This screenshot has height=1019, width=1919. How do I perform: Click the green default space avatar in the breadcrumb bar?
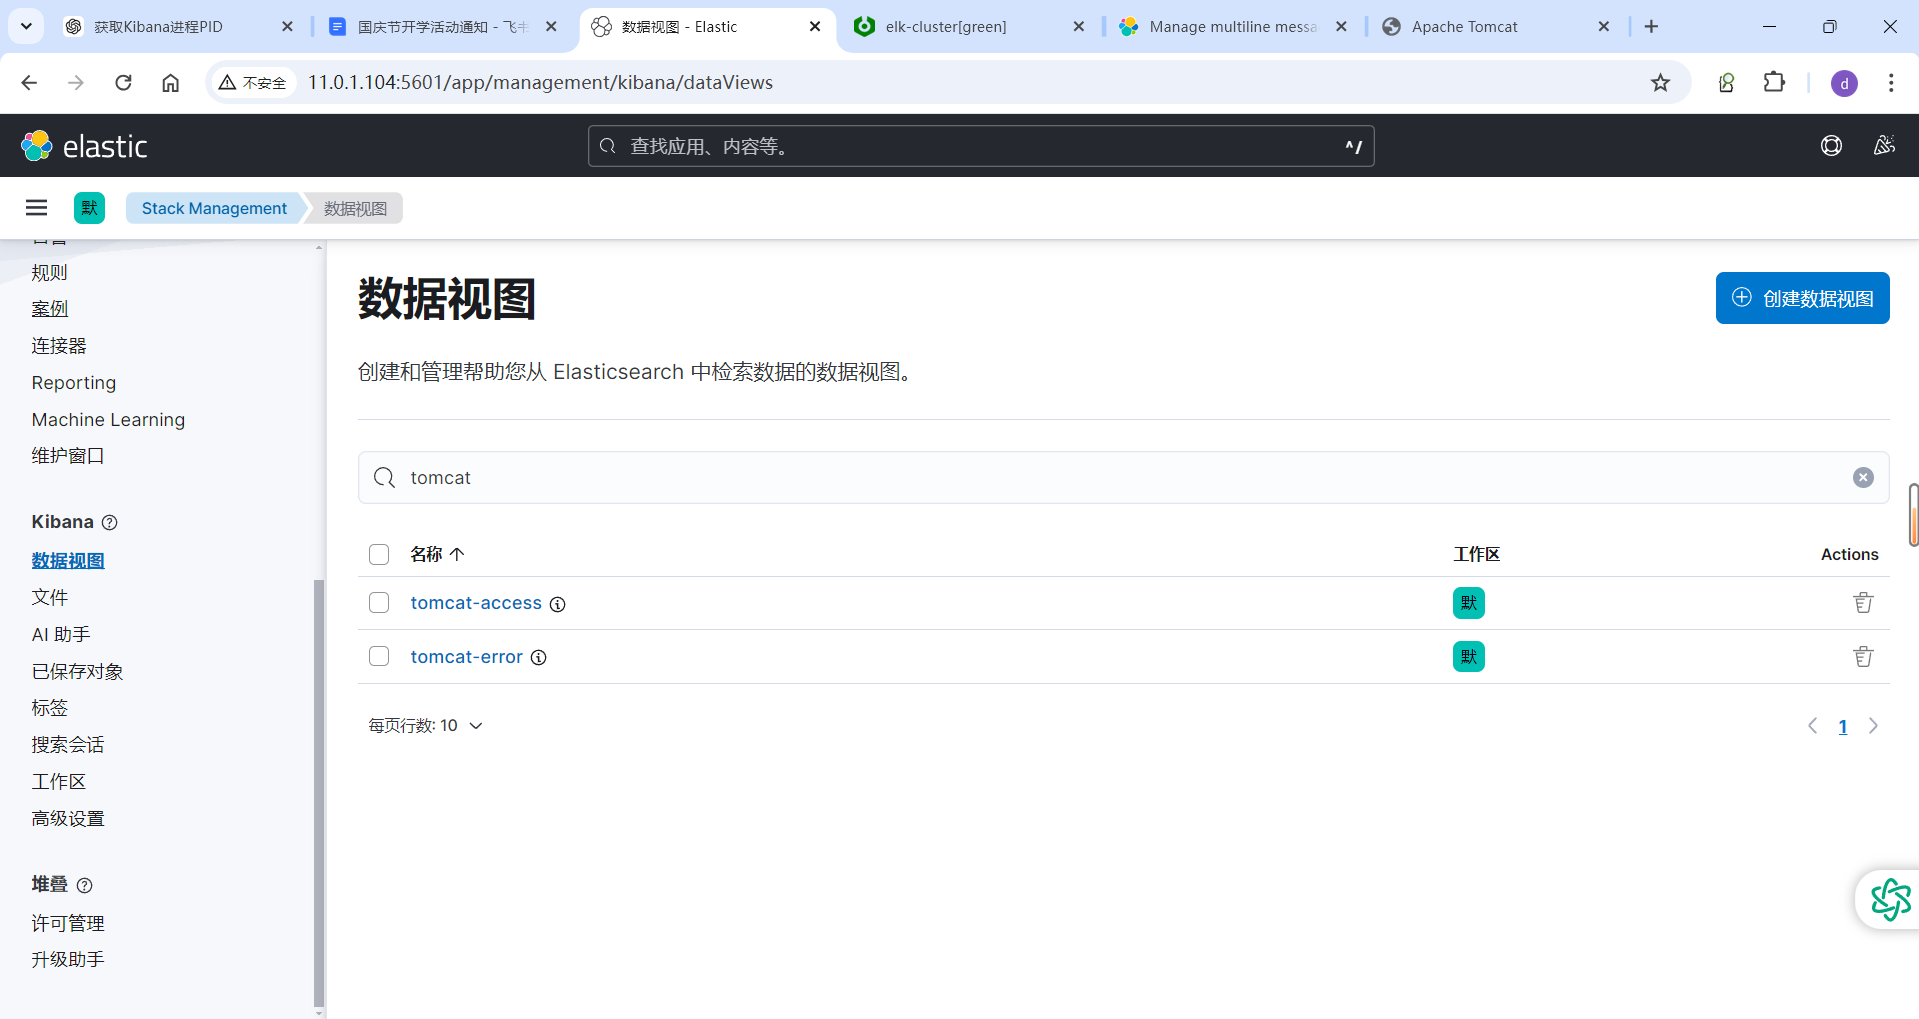point(89,208)
